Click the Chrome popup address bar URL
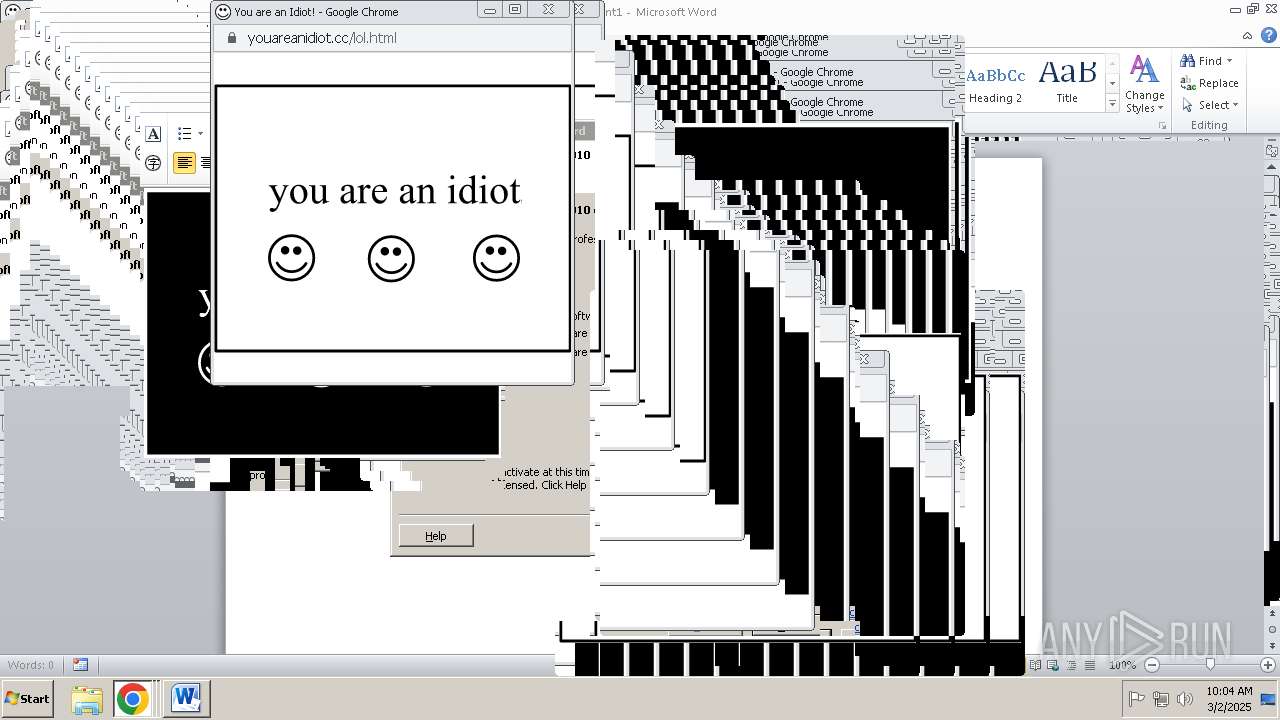This screenshot has width=1280, height=720. point(322,38)
